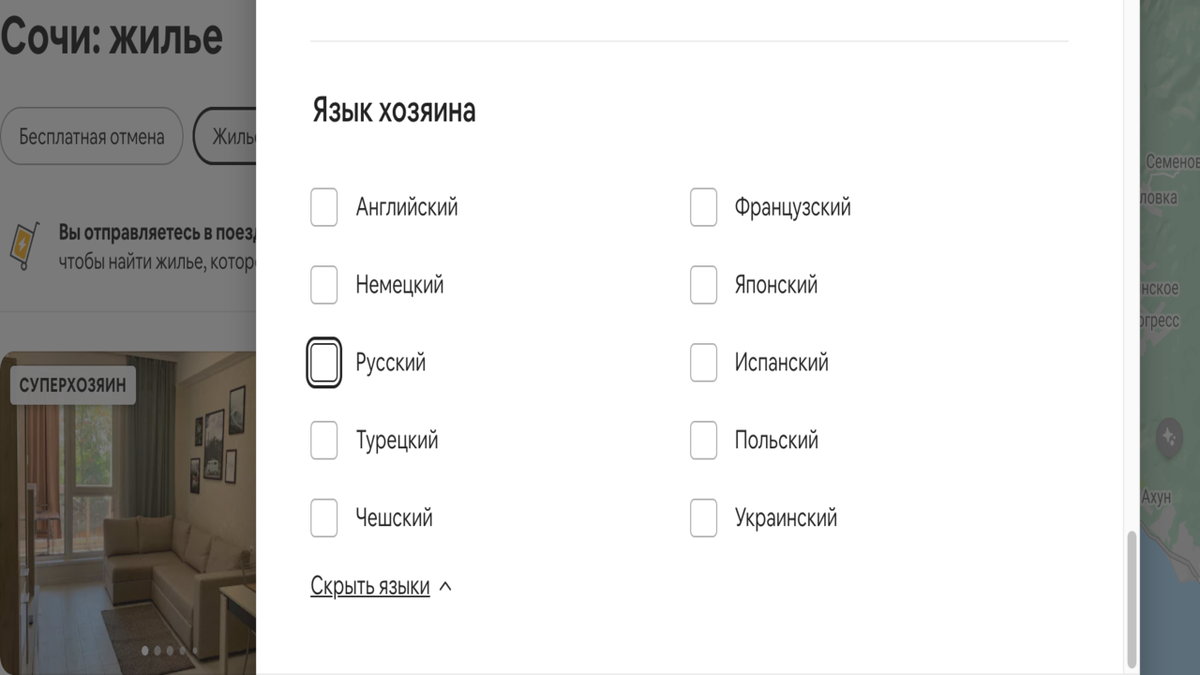Click the chevron next to Скрыть языки
The width and height of the screenshot is (1200, 675).
tap(445, 587)
